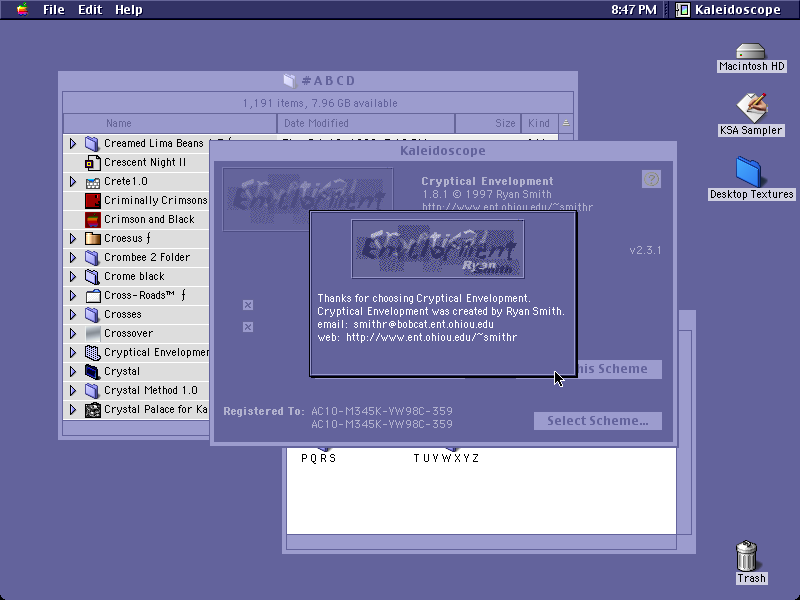Image resolution: width=800 pixels, height=600 pixels.
Task: Sort the list by the Kind column
Action: (x=539, y=123)
